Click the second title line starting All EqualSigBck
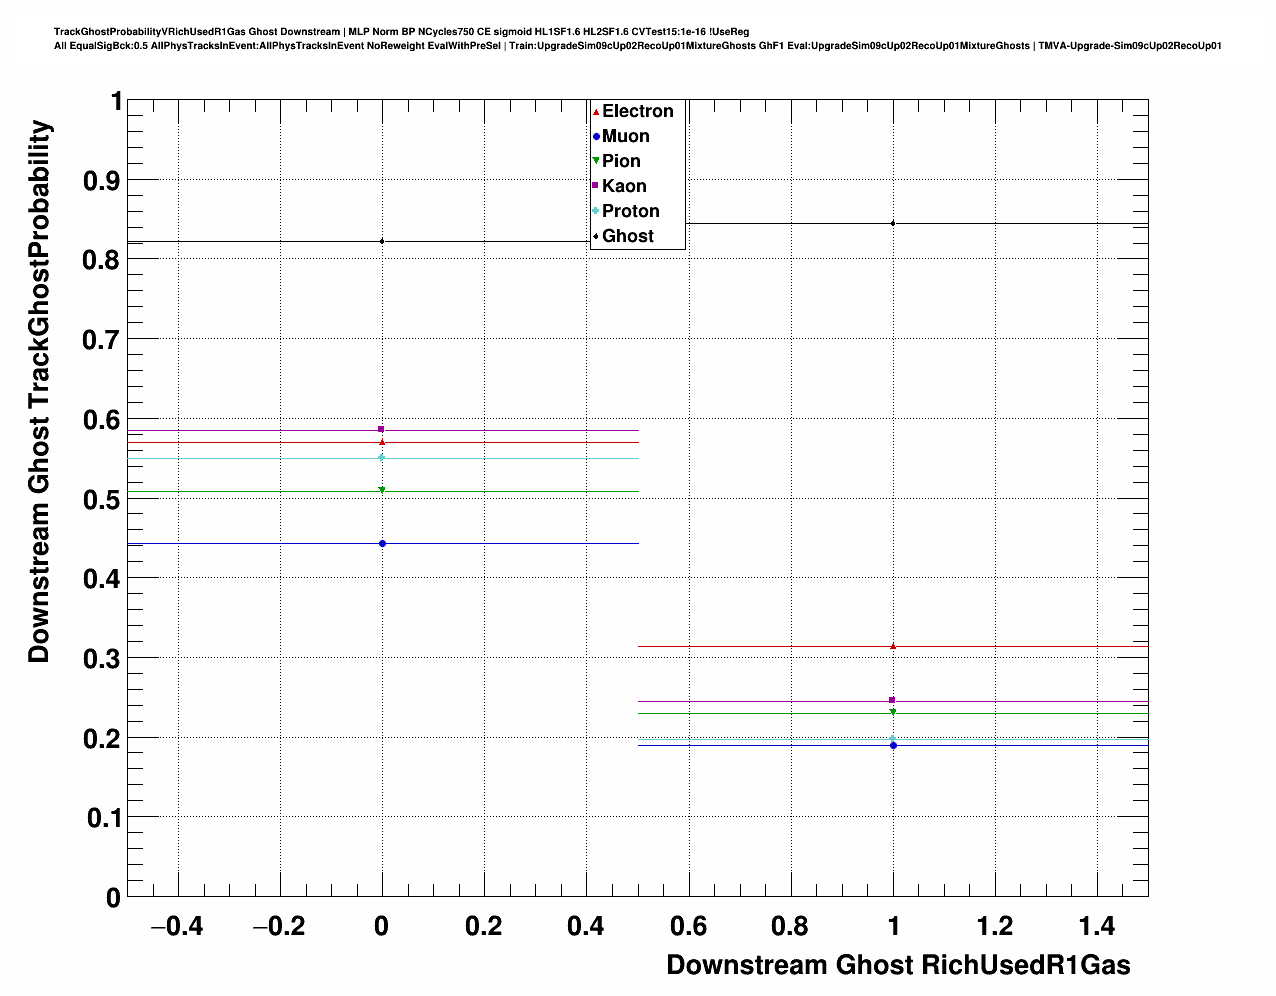Viewport: 1276px width, 996px height. tap(638, 46)
